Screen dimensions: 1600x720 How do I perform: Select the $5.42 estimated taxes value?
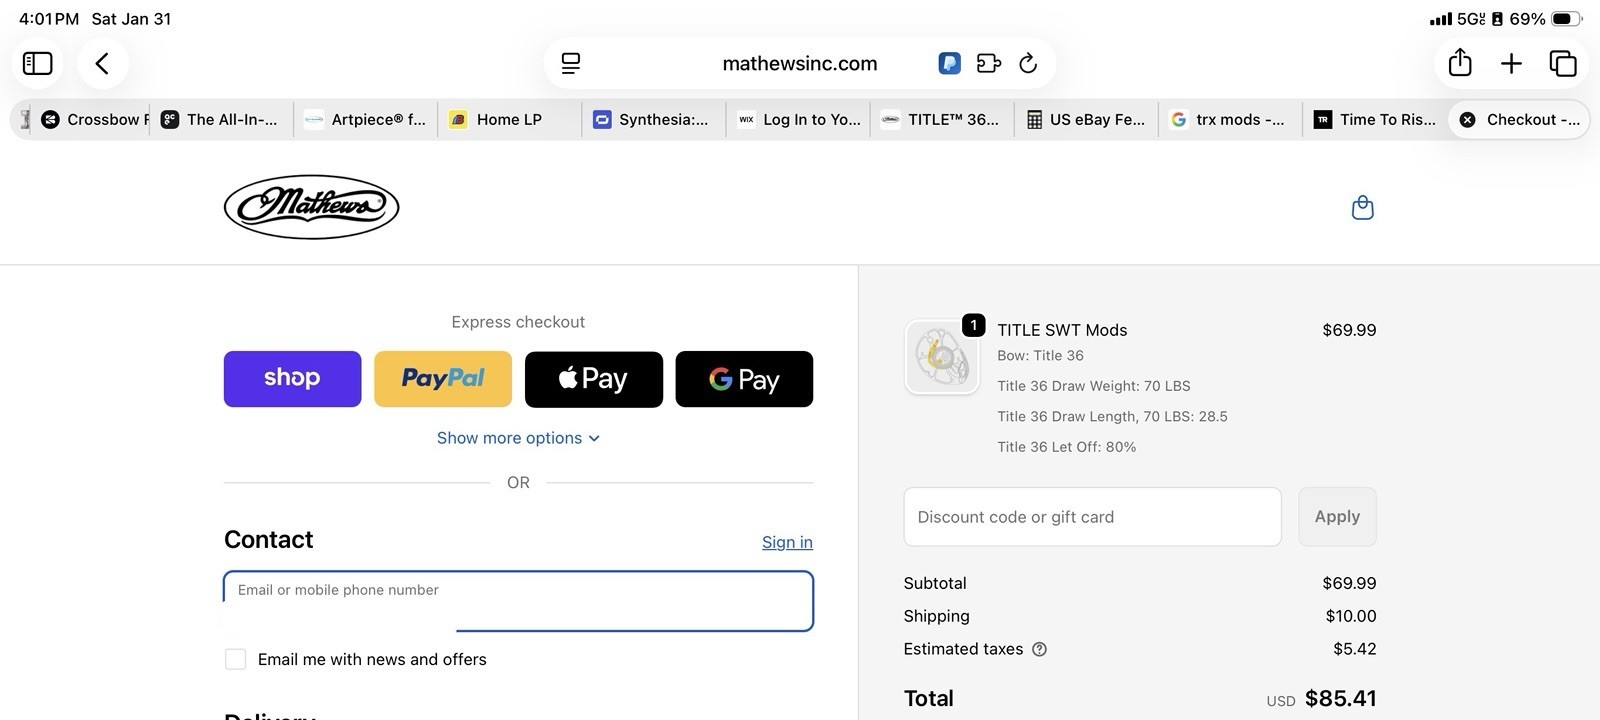pos(1355,649)
